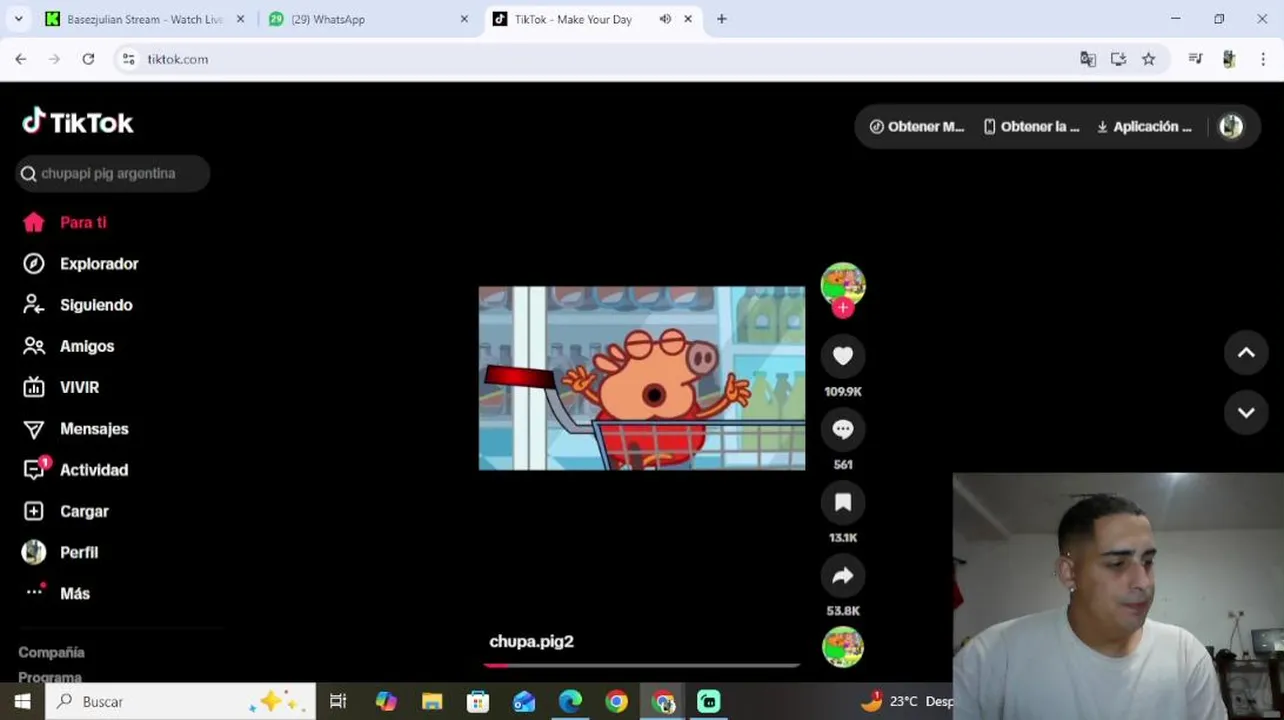Open the sound disc avatar below share
The height and width of the screenshot is (720, 1284).
point(843,647)
